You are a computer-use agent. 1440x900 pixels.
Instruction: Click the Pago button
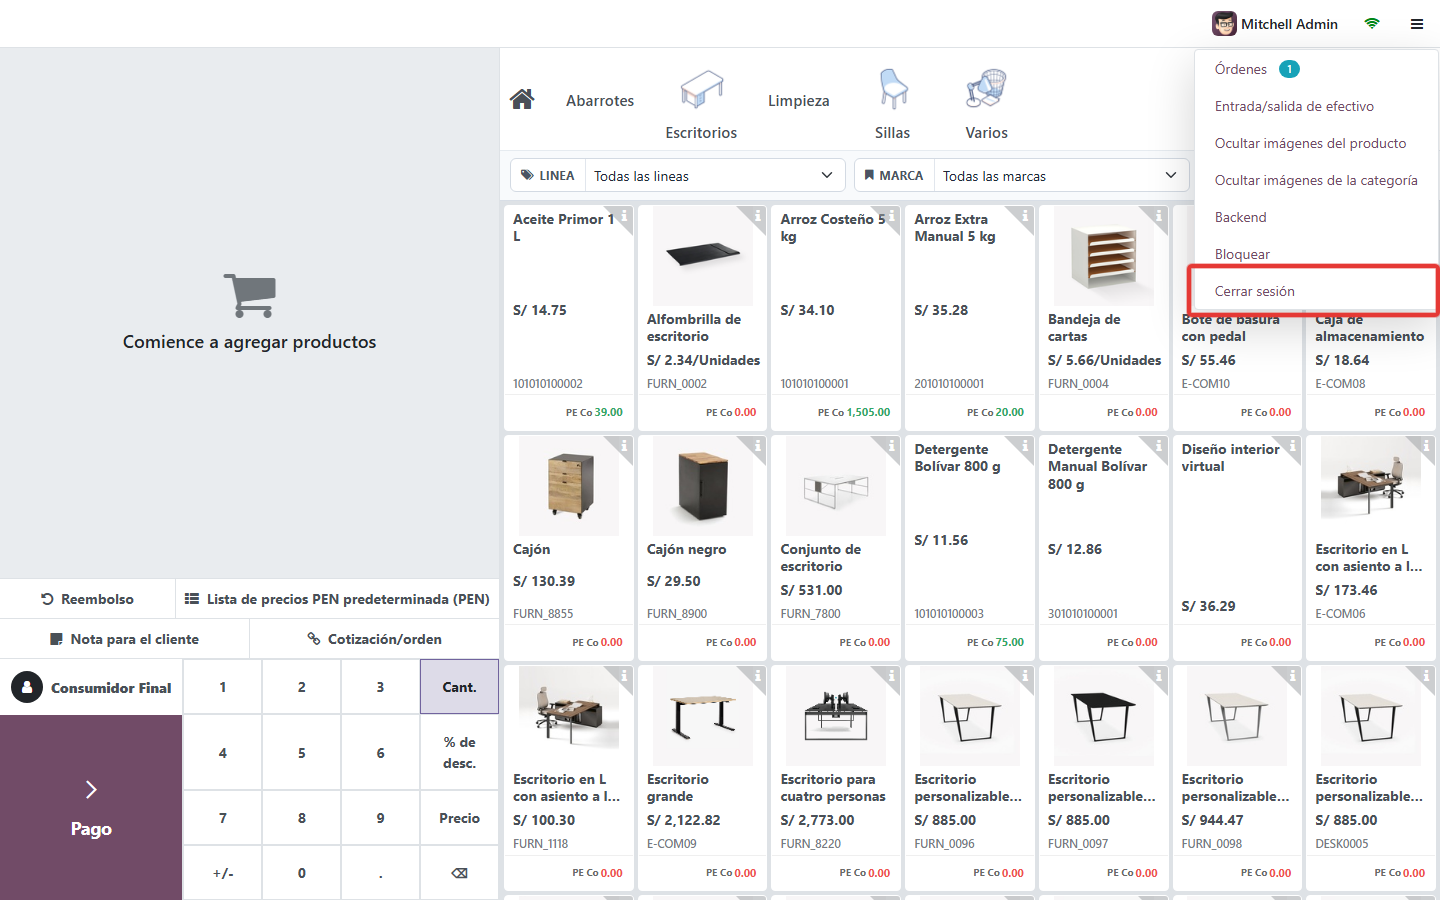coord(91,808)
